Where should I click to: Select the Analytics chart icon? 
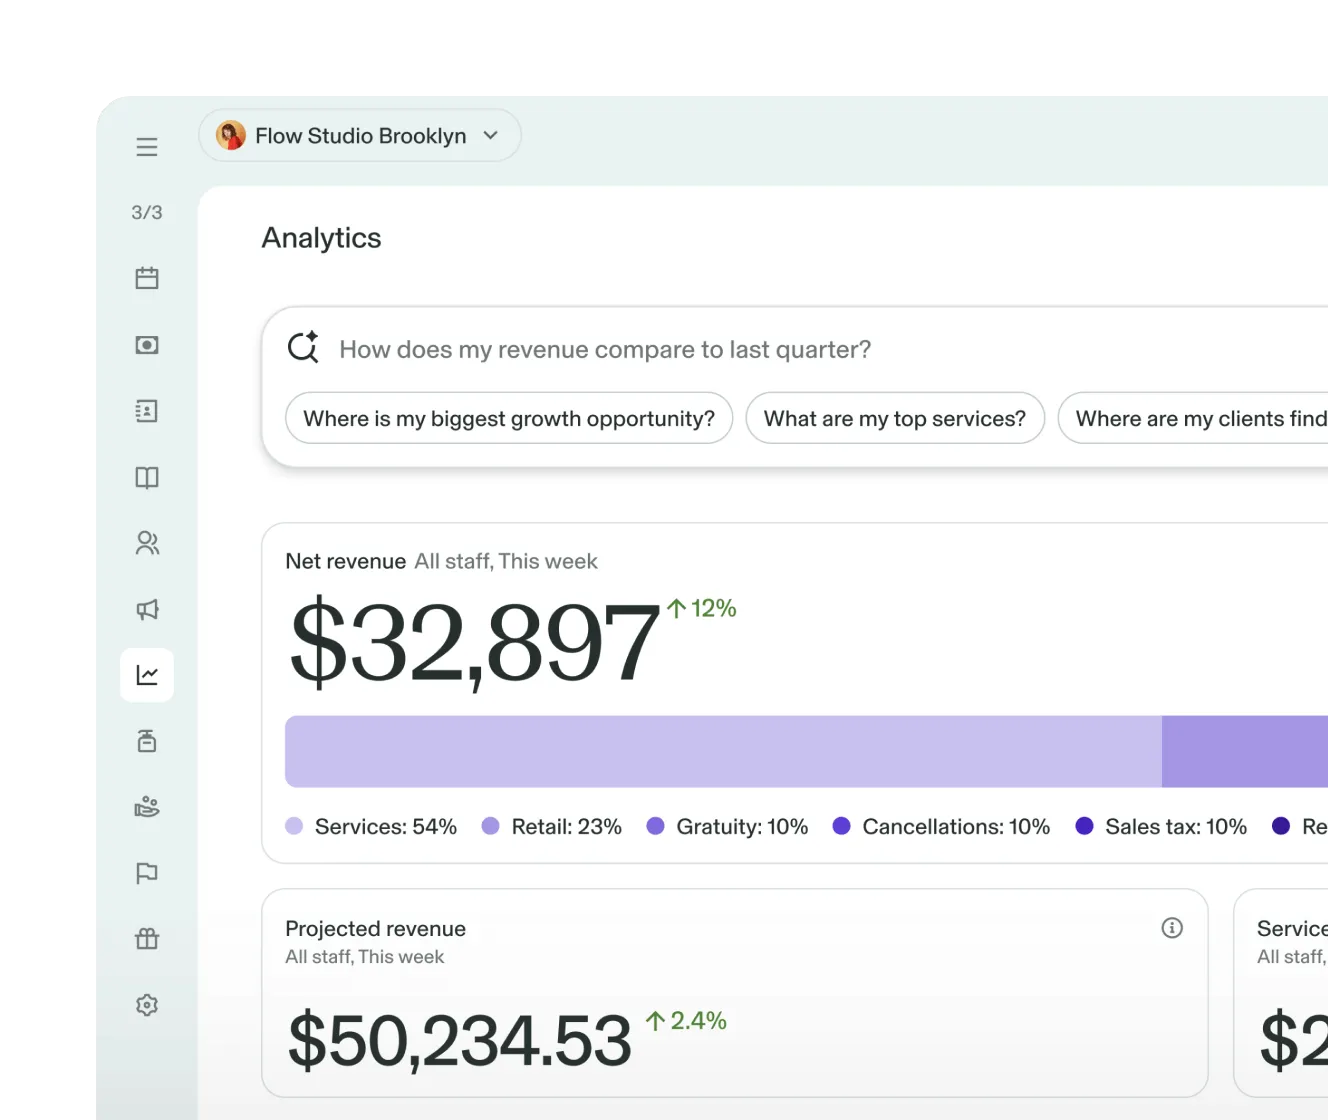[x=147, y=675]
